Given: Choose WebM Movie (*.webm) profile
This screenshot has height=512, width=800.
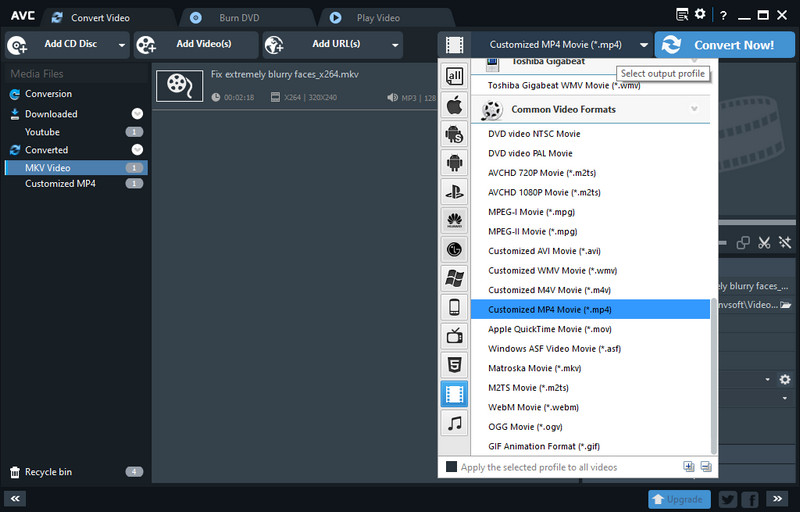Looking at the screenshot, I should [x=590, y=407].
